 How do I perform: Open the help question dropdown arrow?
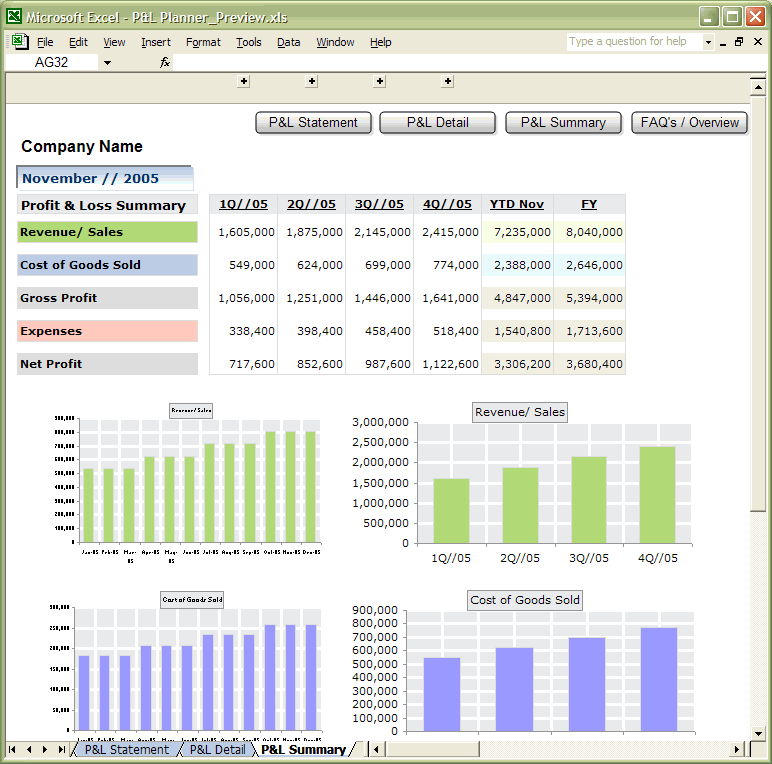tap(708, 42)
